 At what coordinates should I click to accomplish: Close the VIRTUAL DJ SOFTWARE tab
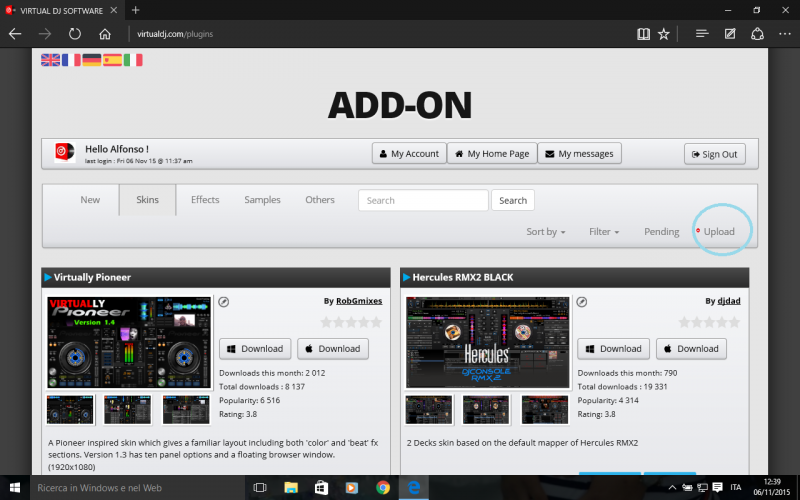tap(114, 10)
